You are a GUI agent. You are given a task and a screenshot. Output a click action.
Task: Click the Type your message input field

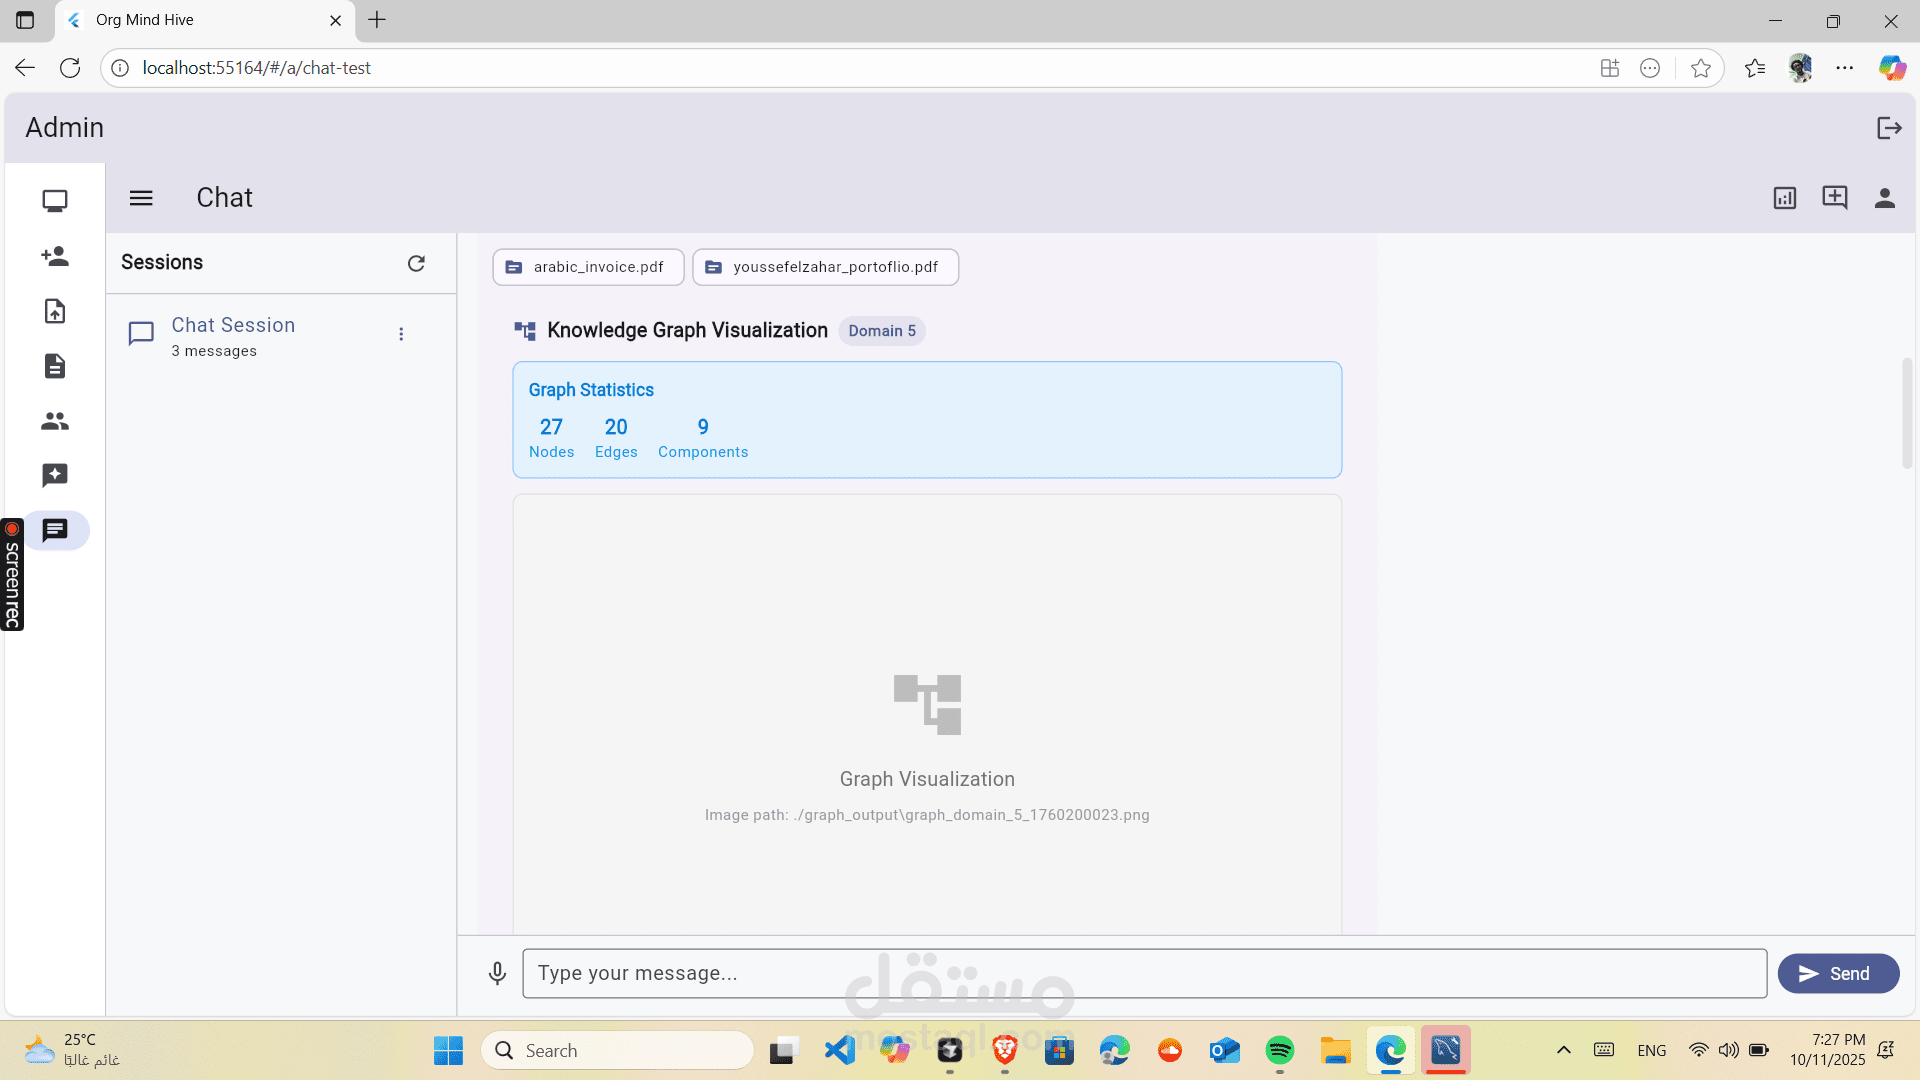(x=1144, y=973)
